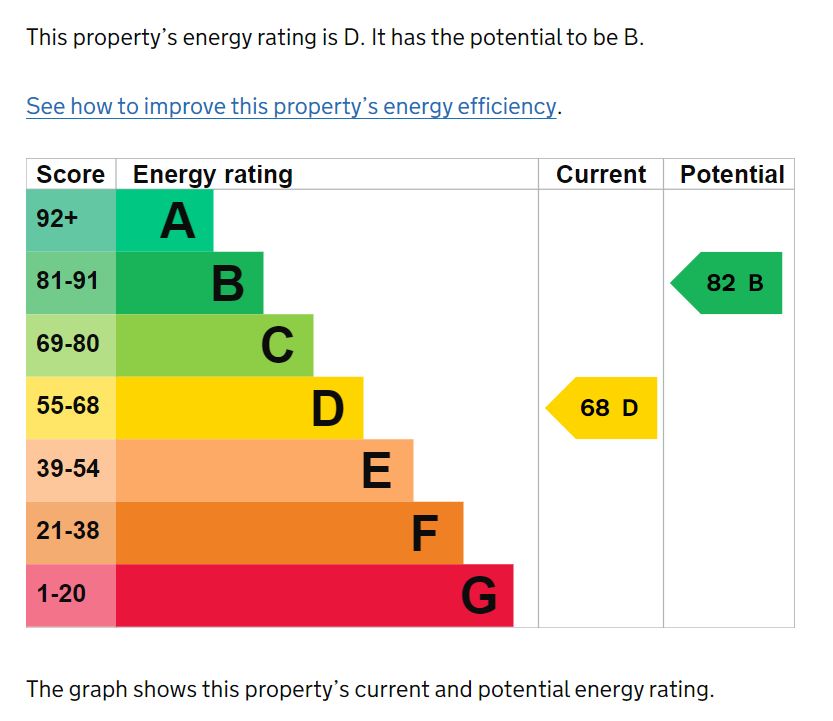Click the 1-20 score cell

(x=71, y=595)
